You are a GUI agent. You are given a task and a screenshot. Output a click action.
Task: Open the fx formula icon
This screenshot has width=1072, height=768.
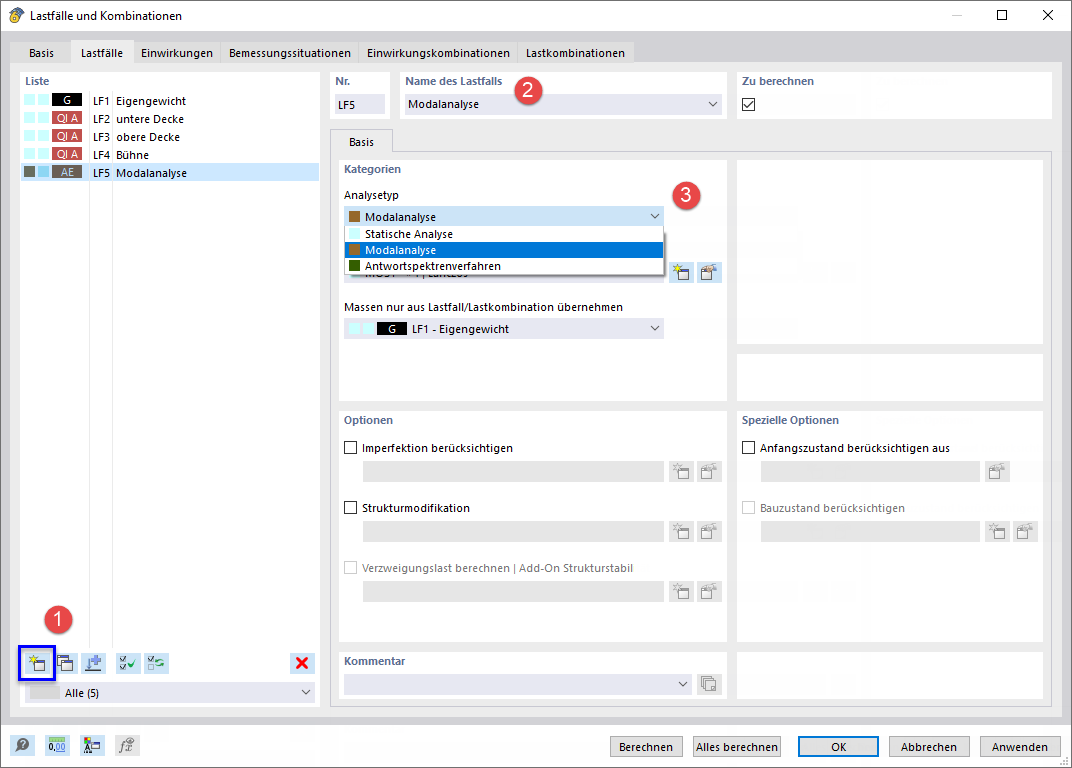click(x=127, y=745)
